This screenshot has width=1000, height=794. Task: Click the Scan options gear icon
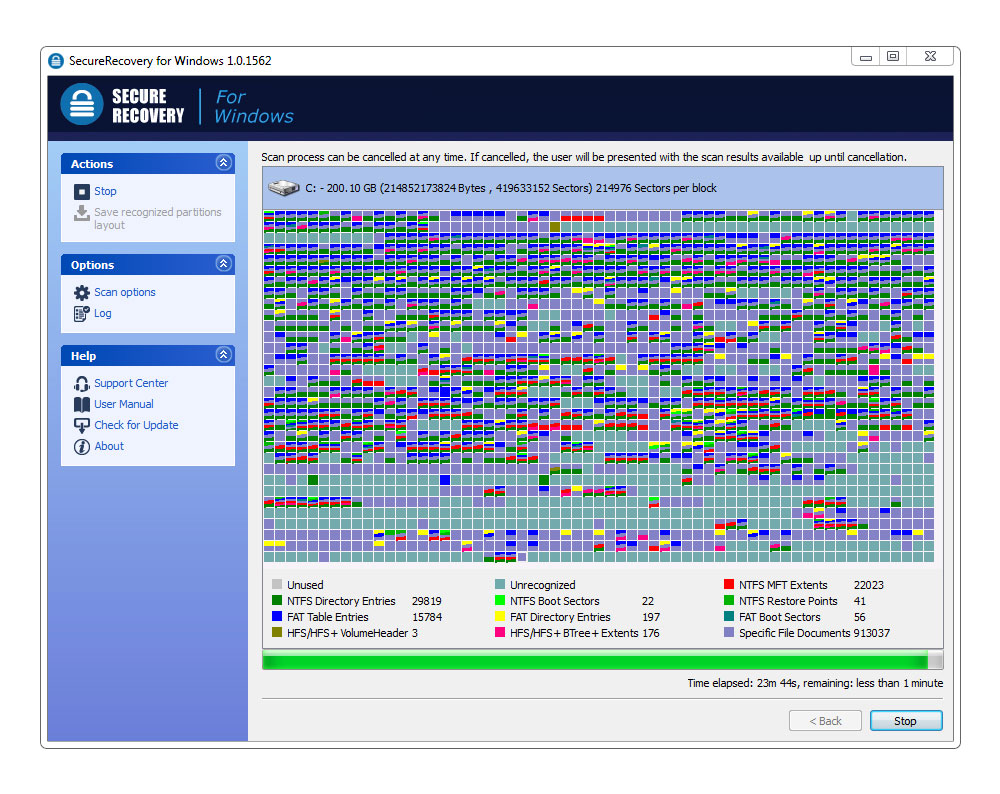pos(82,292)
